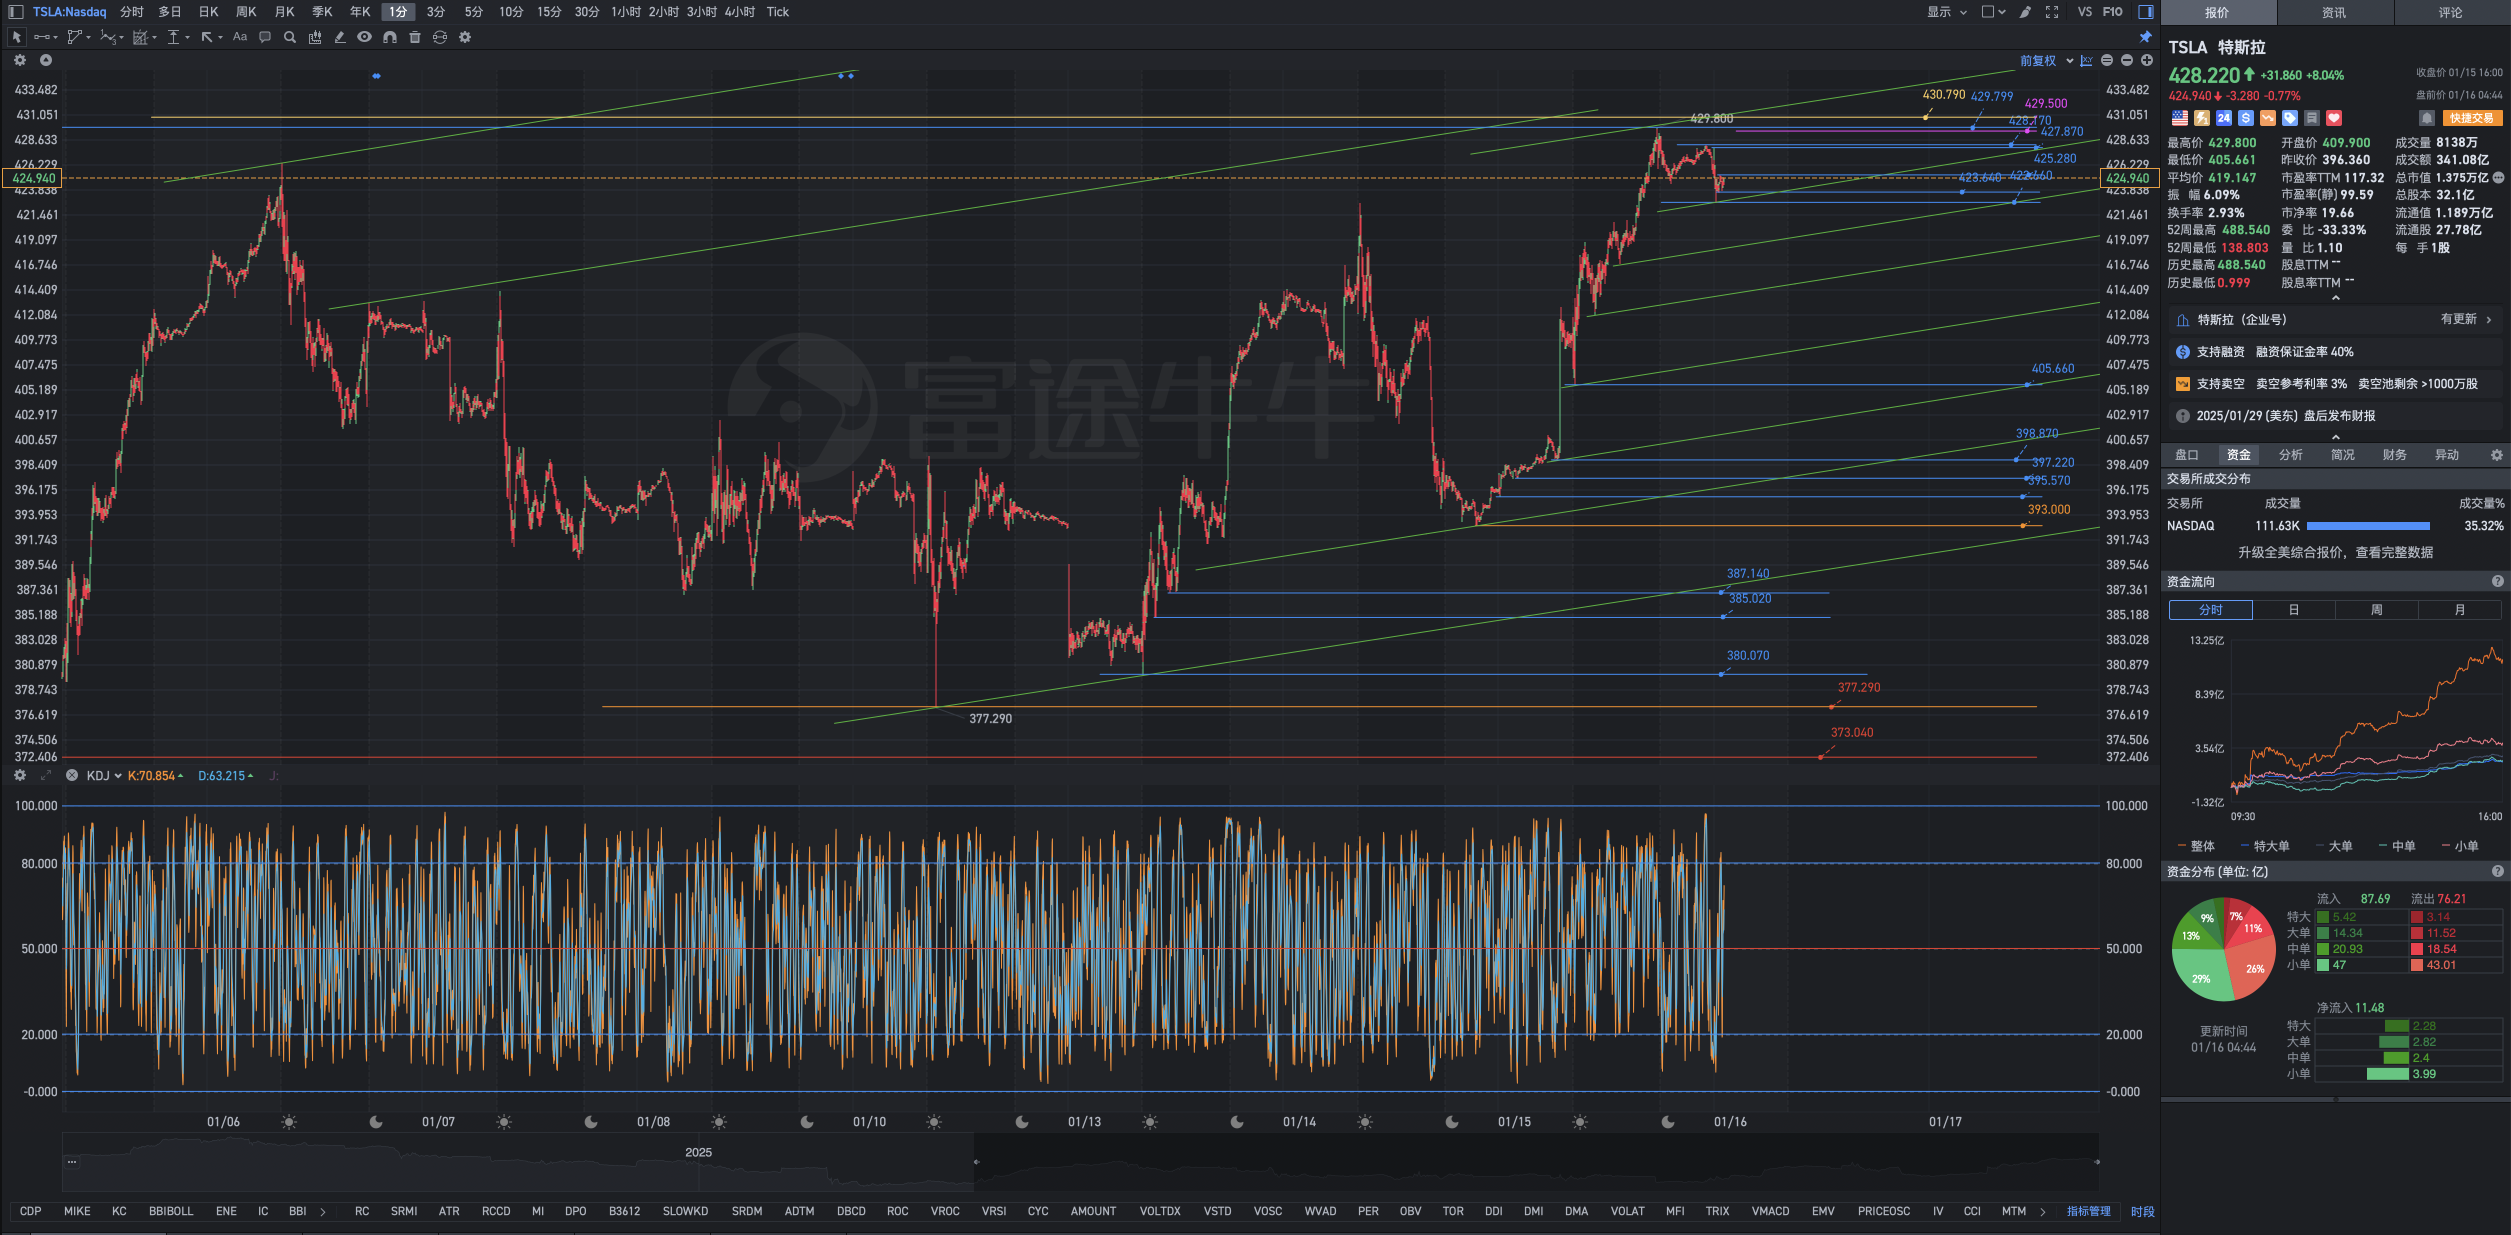Click the 快捷交易 quick trade button
The width and height of the screenshot is (2511, 1235).
(2472, 118)
